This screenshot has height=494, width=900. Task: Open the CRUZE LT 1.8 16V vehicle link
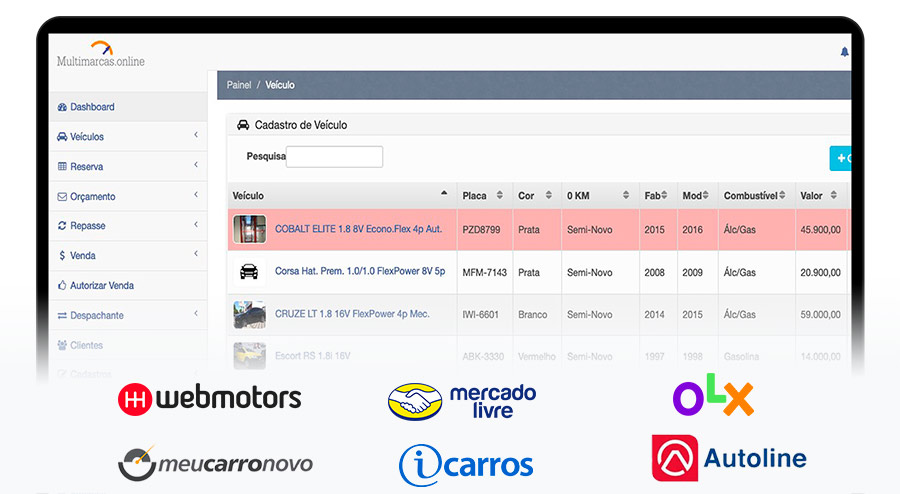coord(352,314)
